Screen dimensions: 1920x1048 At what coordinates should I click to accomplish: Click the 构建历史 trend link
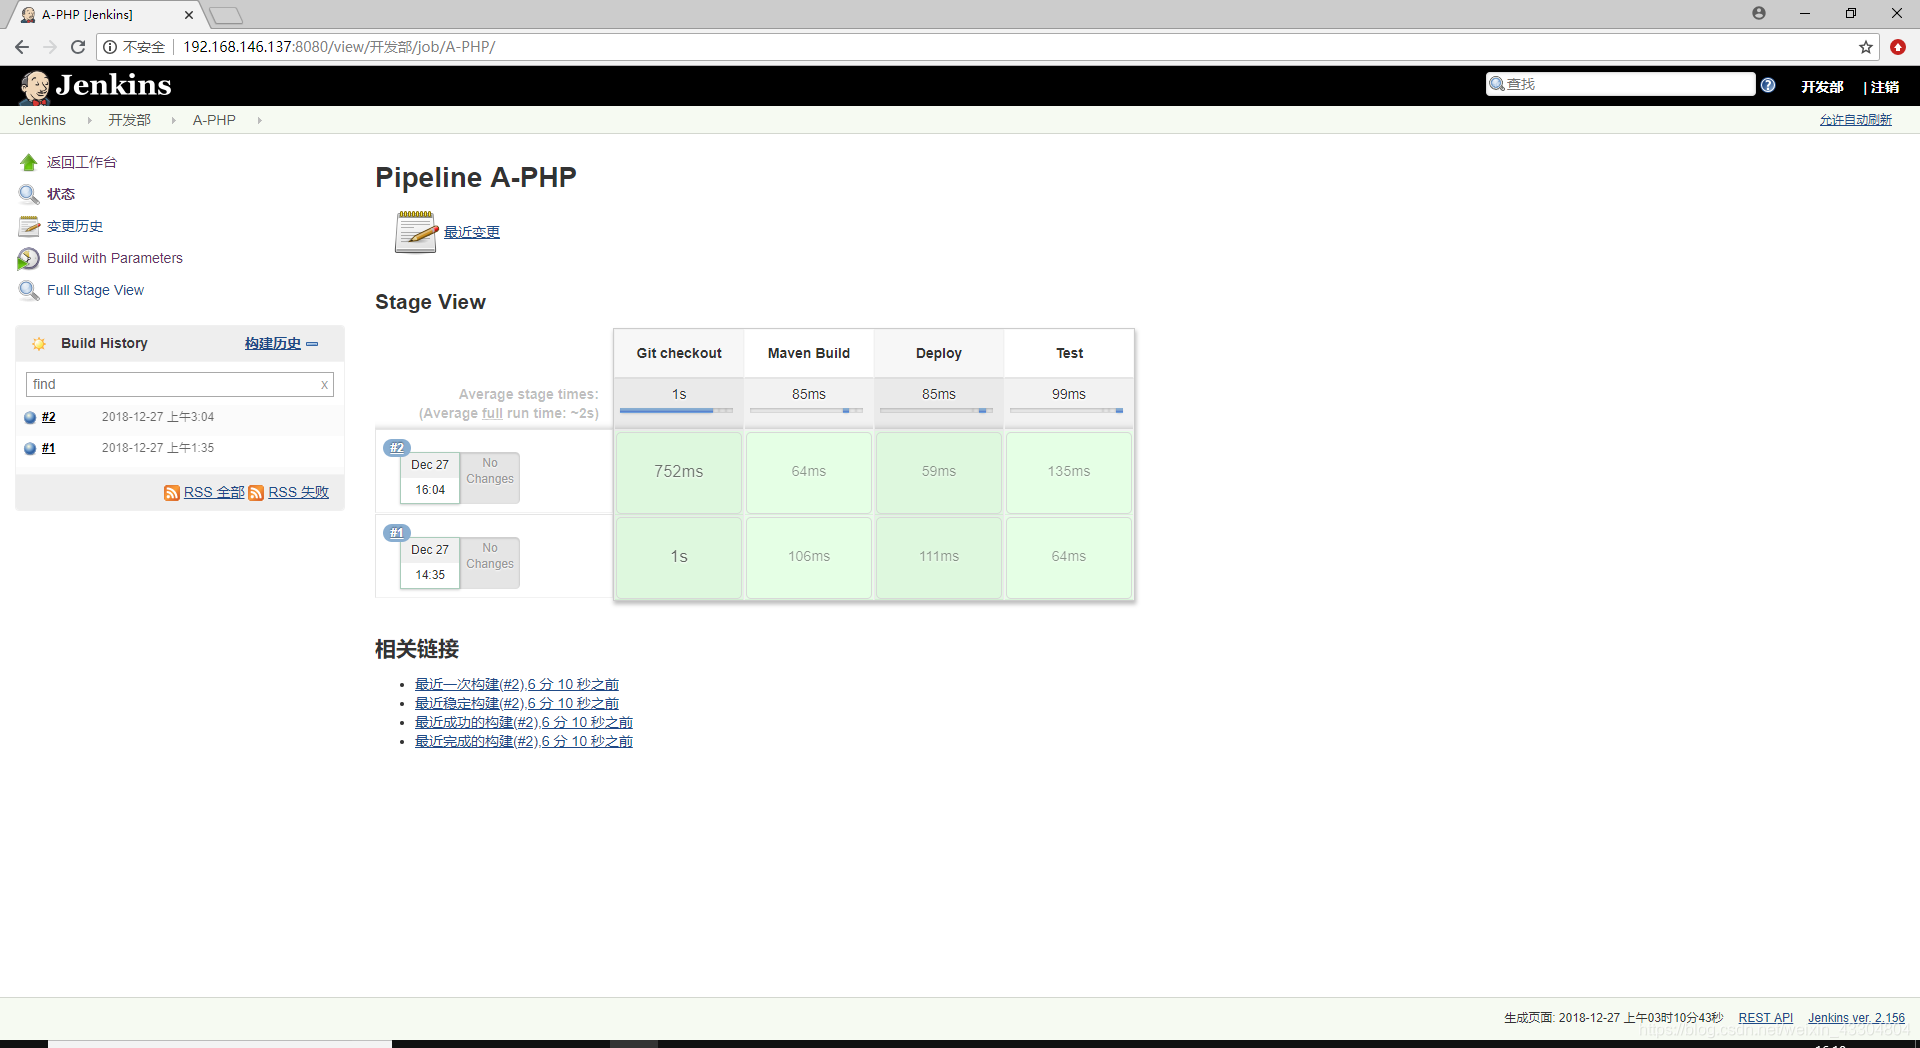273,343
